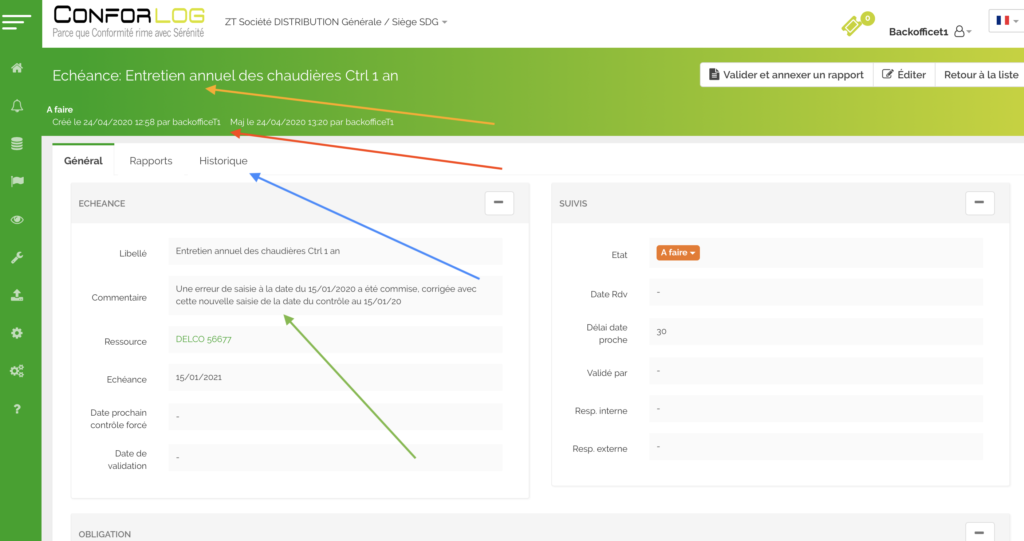Image resolution: width=1024 pixels, height=541 pixels.
Task: Open the hamburger menu in the sidebar
Action: (x=18, y=20)
